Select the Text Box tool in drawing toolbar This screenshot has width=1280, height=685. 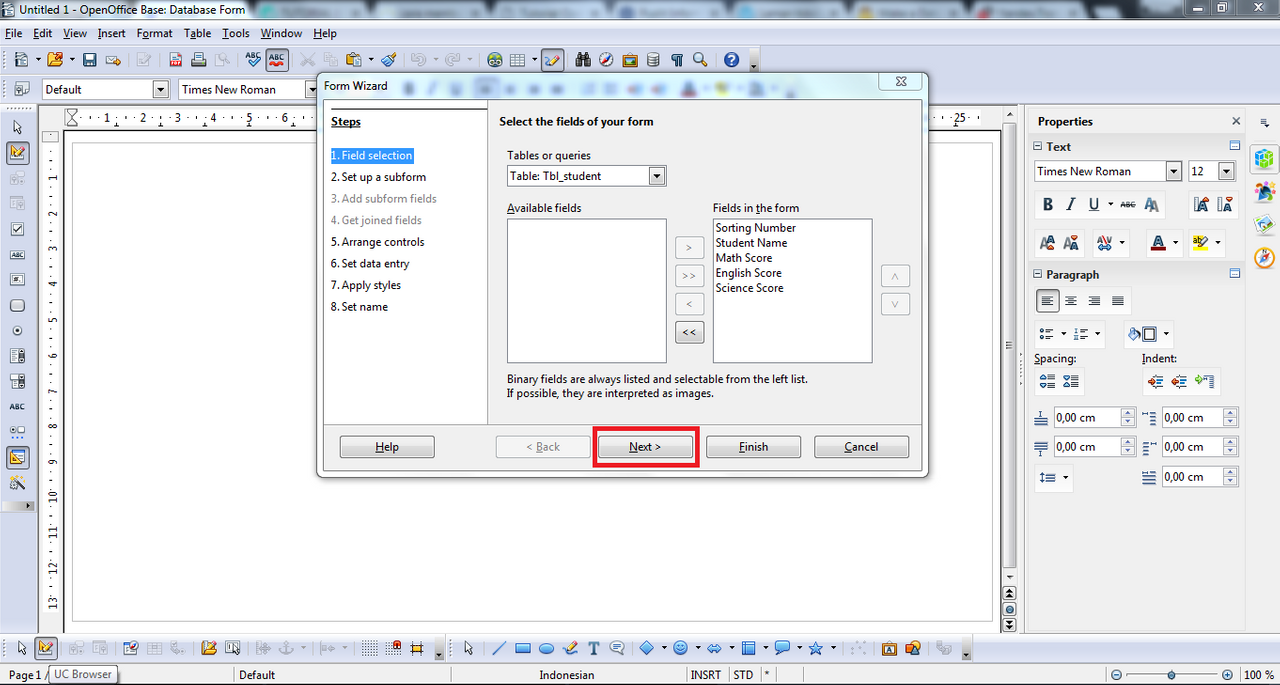pyautogui.click(x=594, y=648)
